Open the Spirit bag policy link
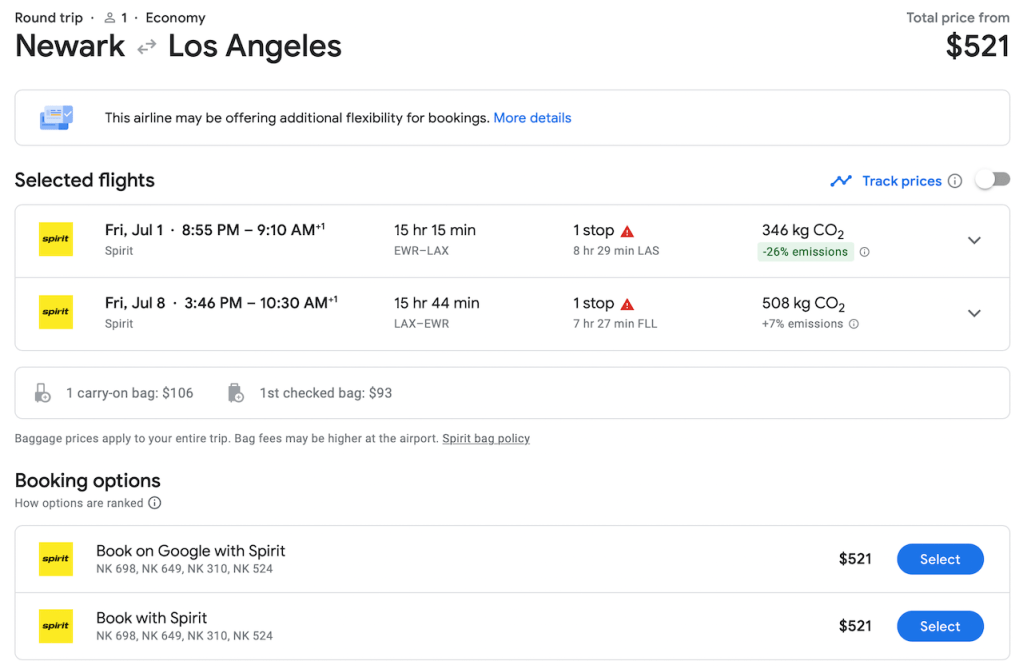 (x=486, y=438)
